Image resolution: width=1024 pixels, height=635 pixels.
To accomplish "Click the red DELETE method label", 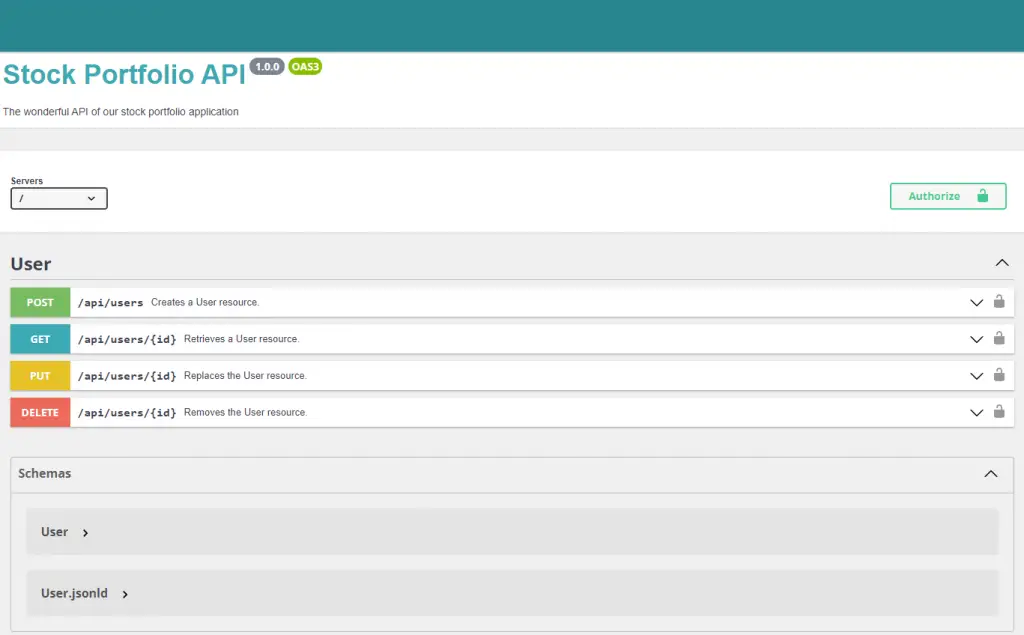I will pyautogui.click(x=40, y=412).
